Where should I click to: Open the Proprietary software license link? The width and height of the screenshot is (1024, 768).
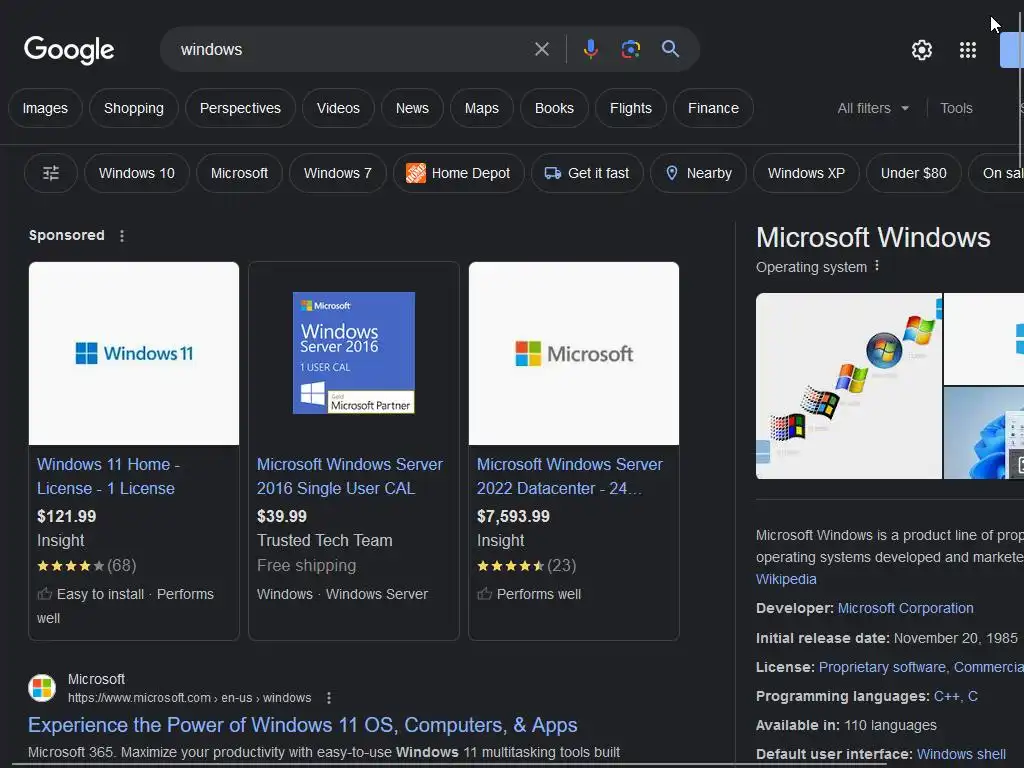tap(882, 667)
